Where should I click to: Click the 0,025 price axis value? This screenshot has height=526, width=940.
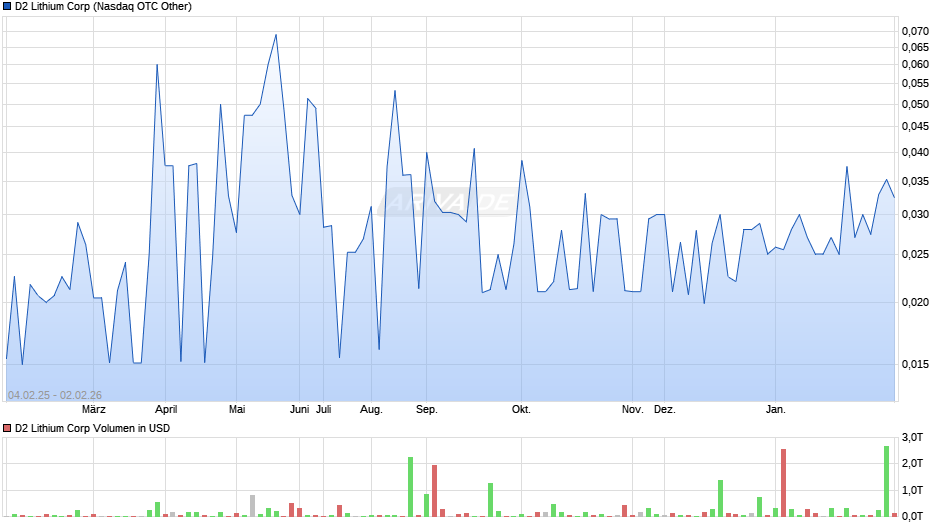915,254
